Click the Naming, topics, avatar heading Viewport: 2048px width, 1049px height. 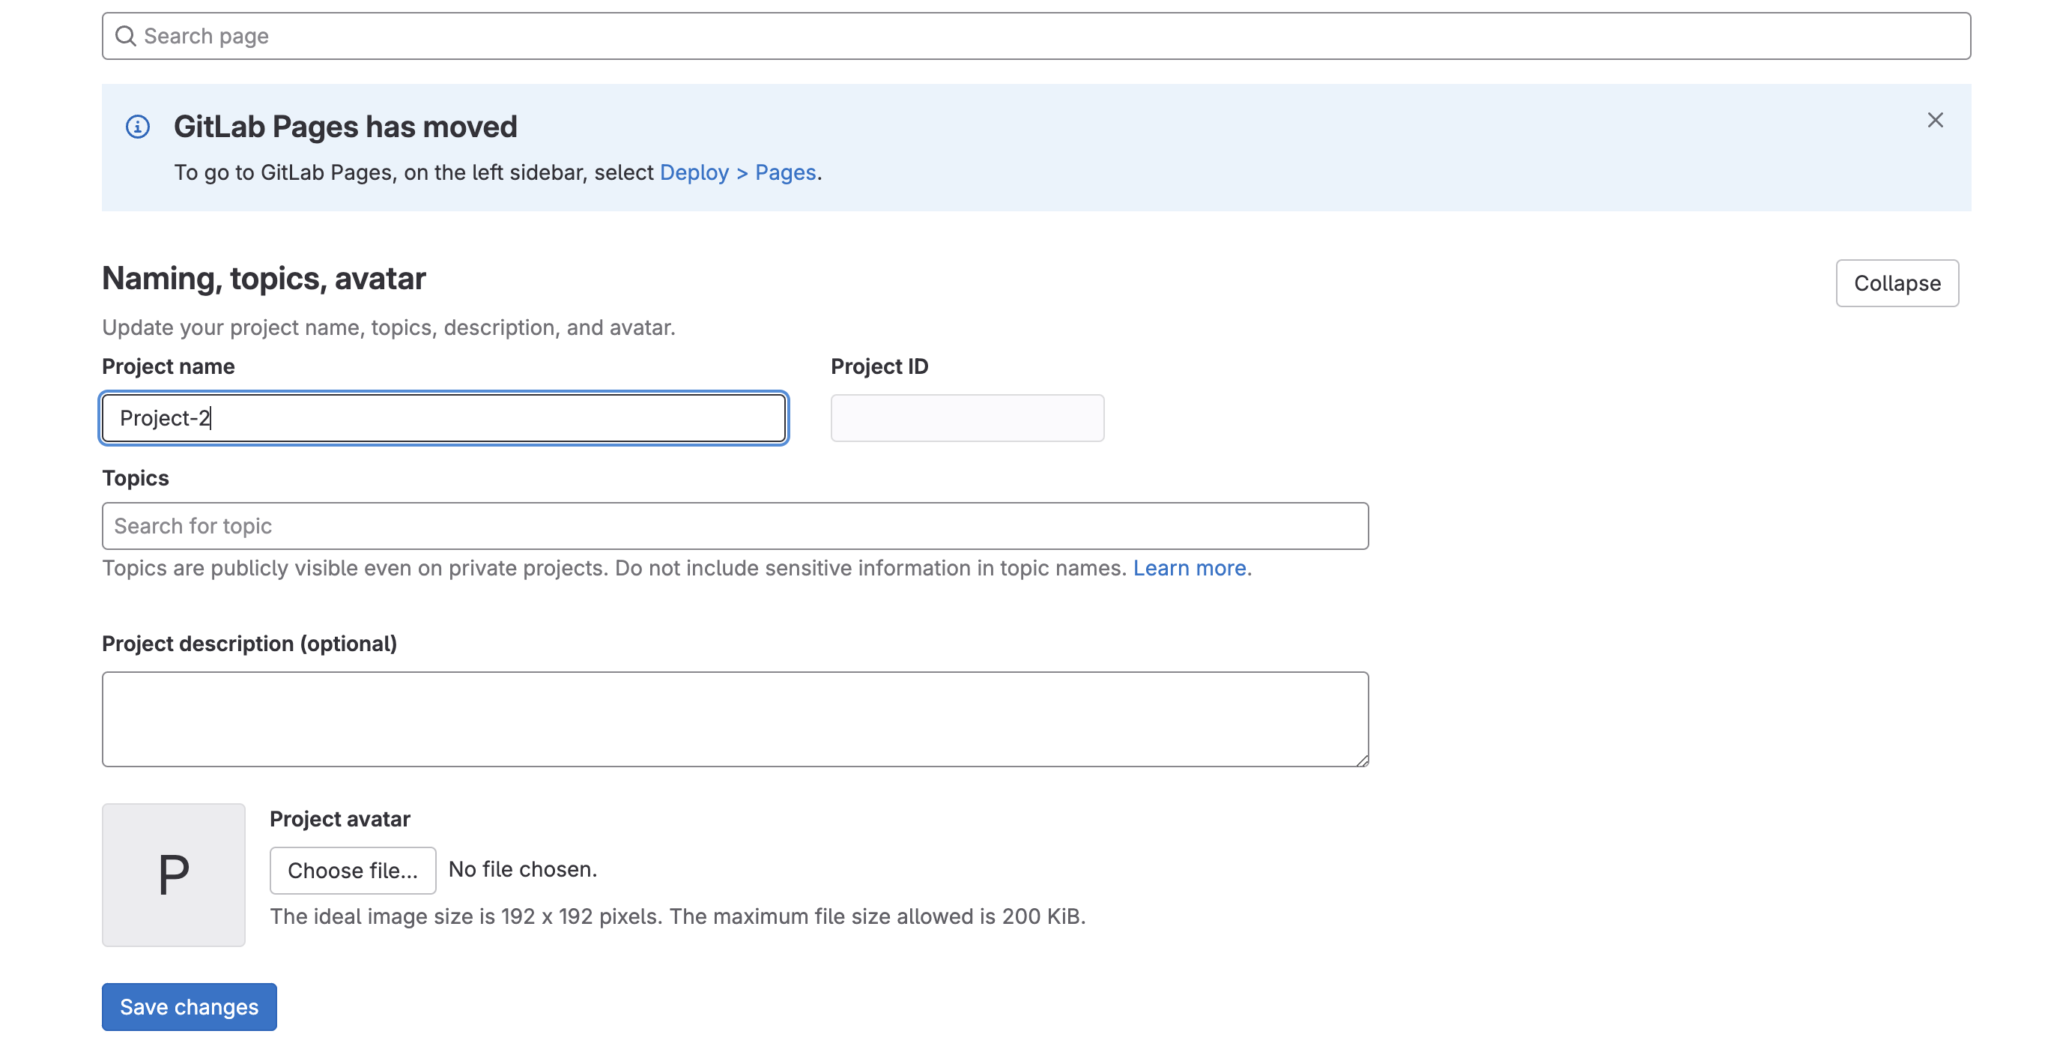(263, 278)
